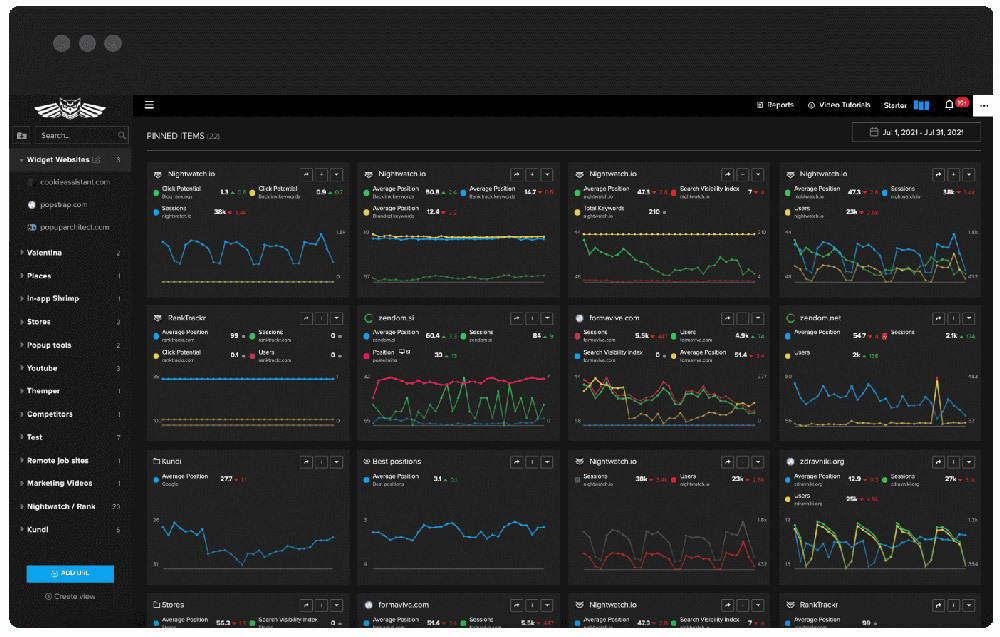
Task: Open the Jul 1 - Jul 31, 2021 date range picker
Action: point(916,132)
